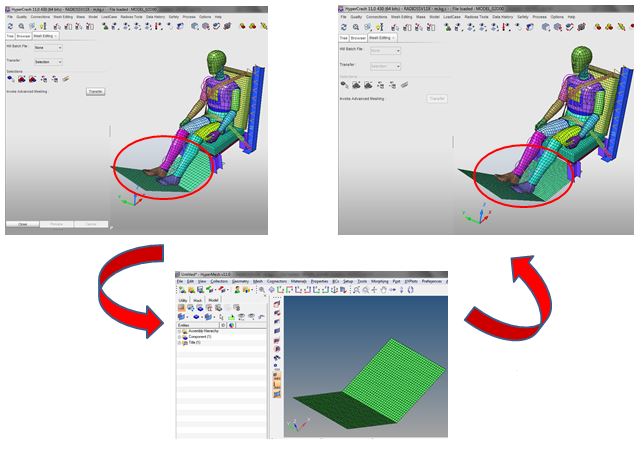The width and height of the screenshot is (641, 450).
Task: Open Transfer dropdown set to Selection, left window
Action: point(47,62)
